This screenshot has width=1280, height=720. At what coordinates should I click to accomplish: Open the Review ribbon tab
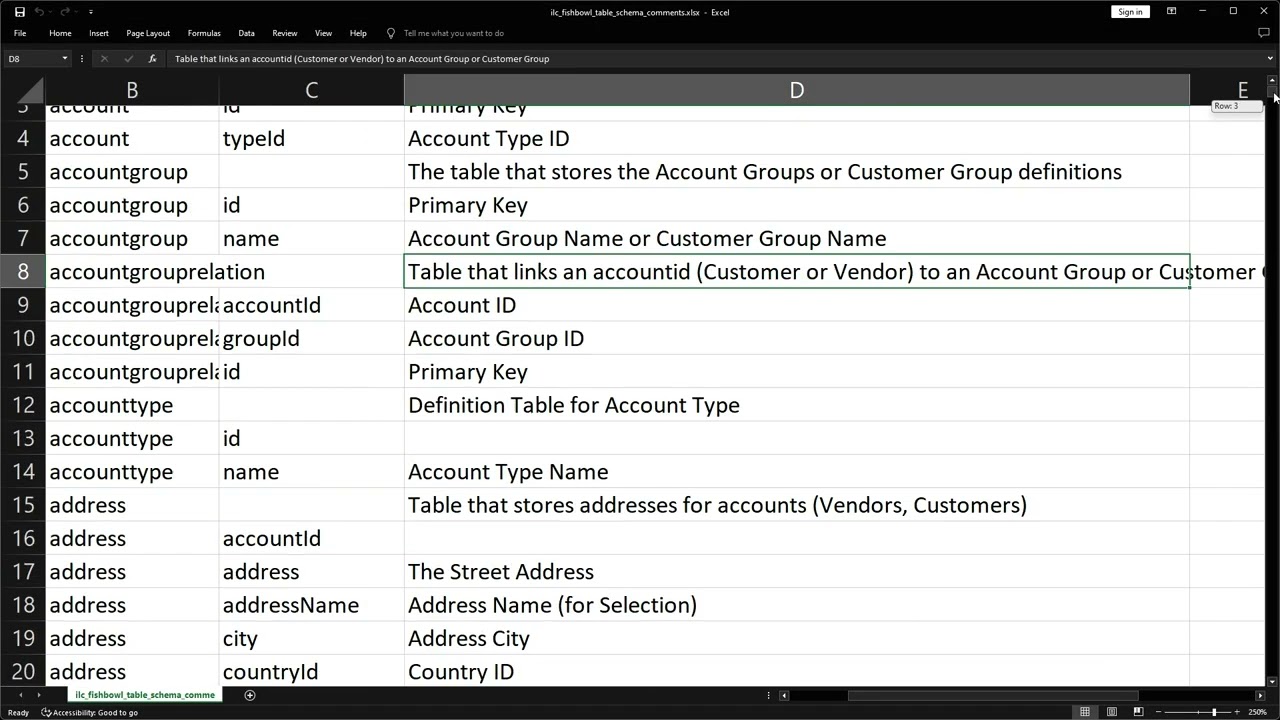click(x=285, y=33)
